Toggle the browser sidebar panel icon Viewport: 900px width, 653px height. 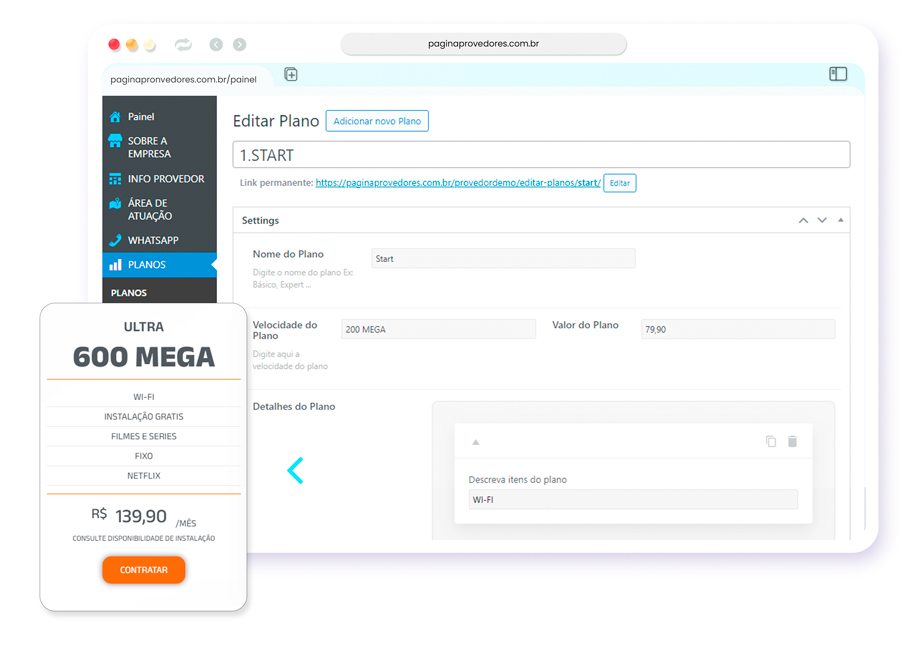coord(838,73)
